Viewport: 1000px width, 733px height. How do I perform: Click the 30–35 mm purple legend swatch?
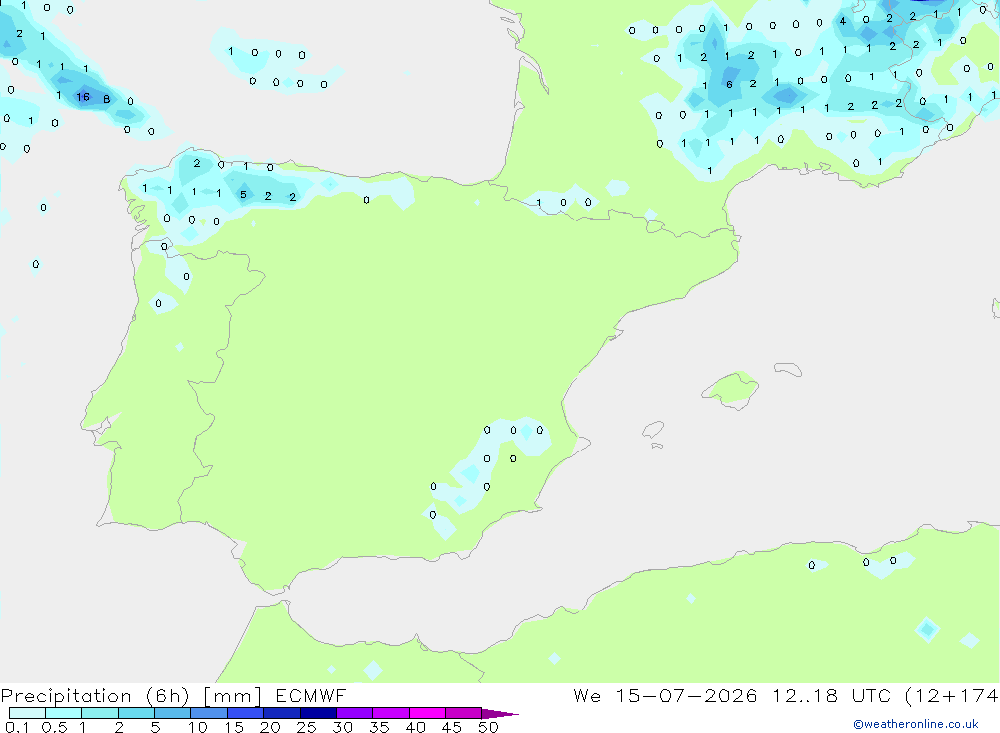pos(355,713)
